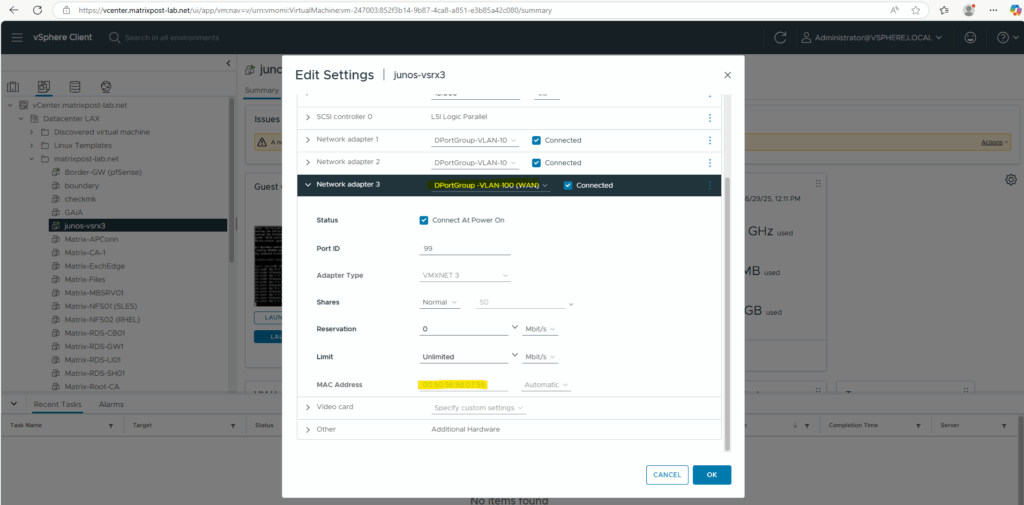Open the options menu for Network adapter 2
Image resolution: width=1024 pixels, height=505 pixels.
[x=710, y=162]
